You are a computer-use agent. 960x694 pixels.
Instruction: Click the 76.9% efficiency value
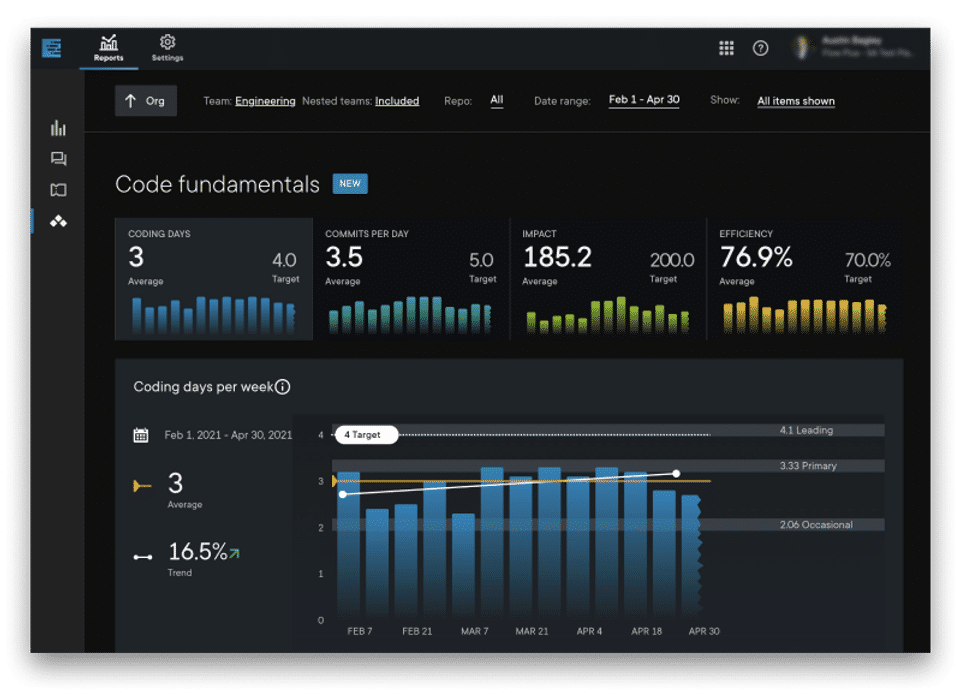pyautogui.click(x=756, y=257)
